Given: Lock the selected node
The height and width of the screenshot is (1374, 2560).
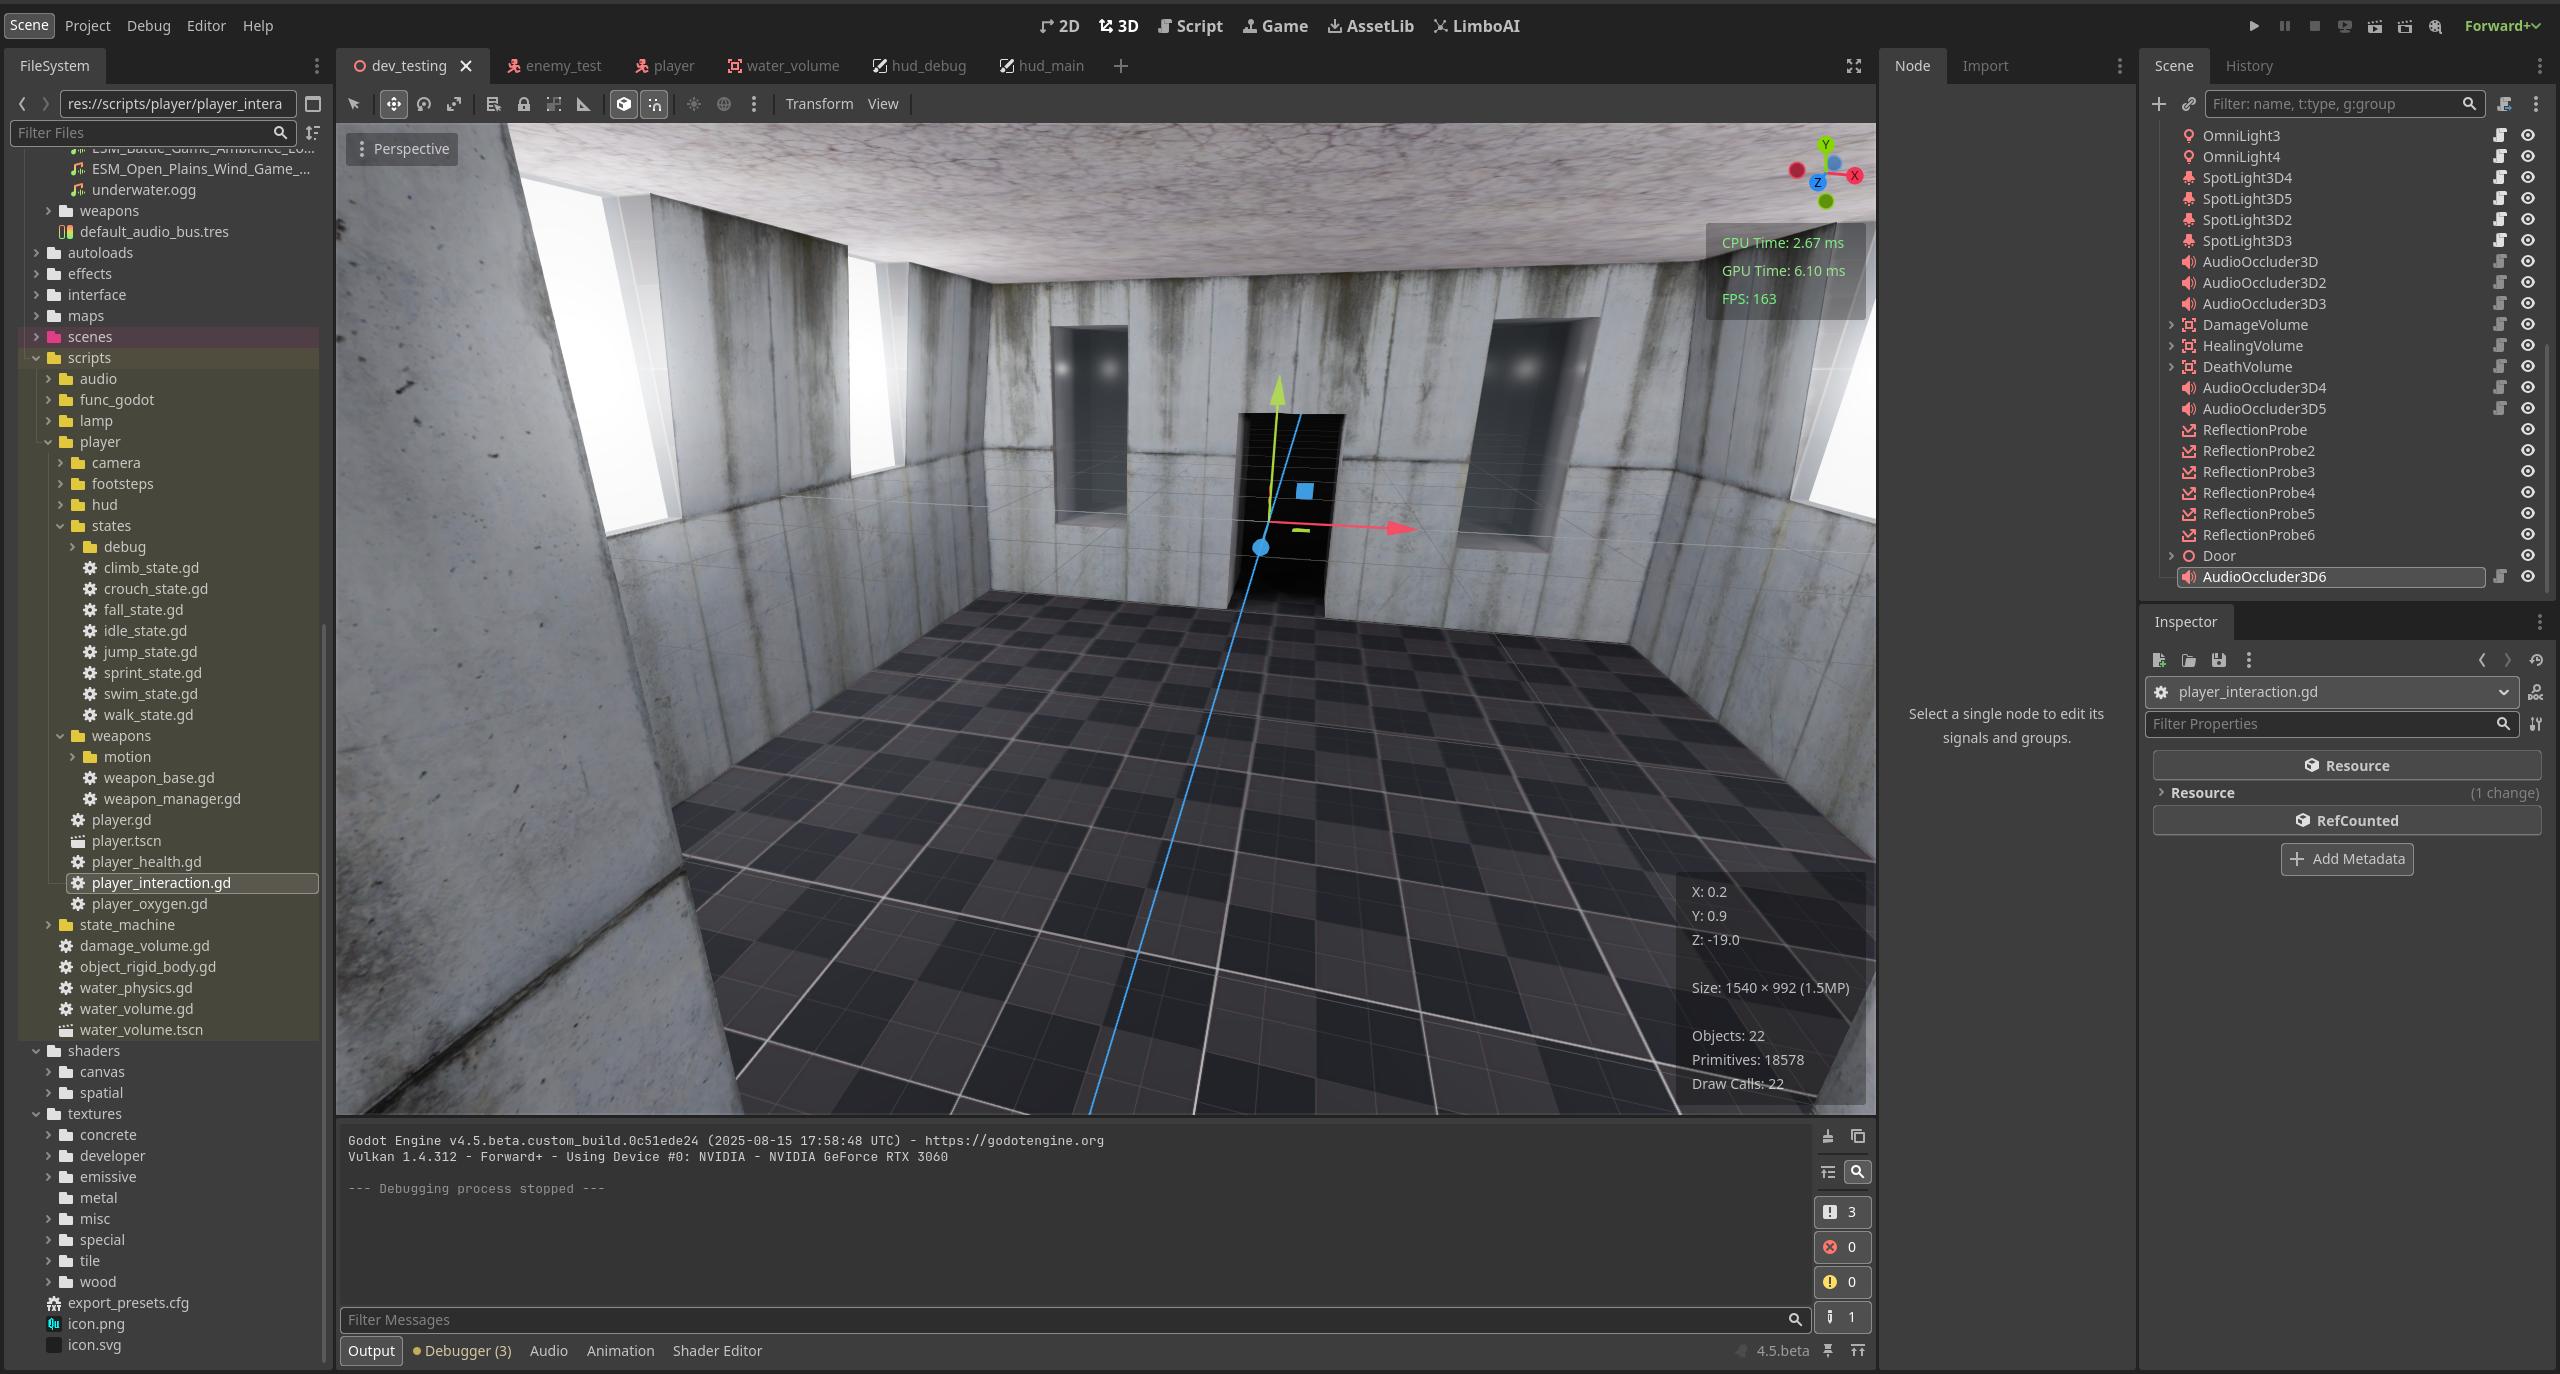Looking at the screenshot, I should (523, 104).
